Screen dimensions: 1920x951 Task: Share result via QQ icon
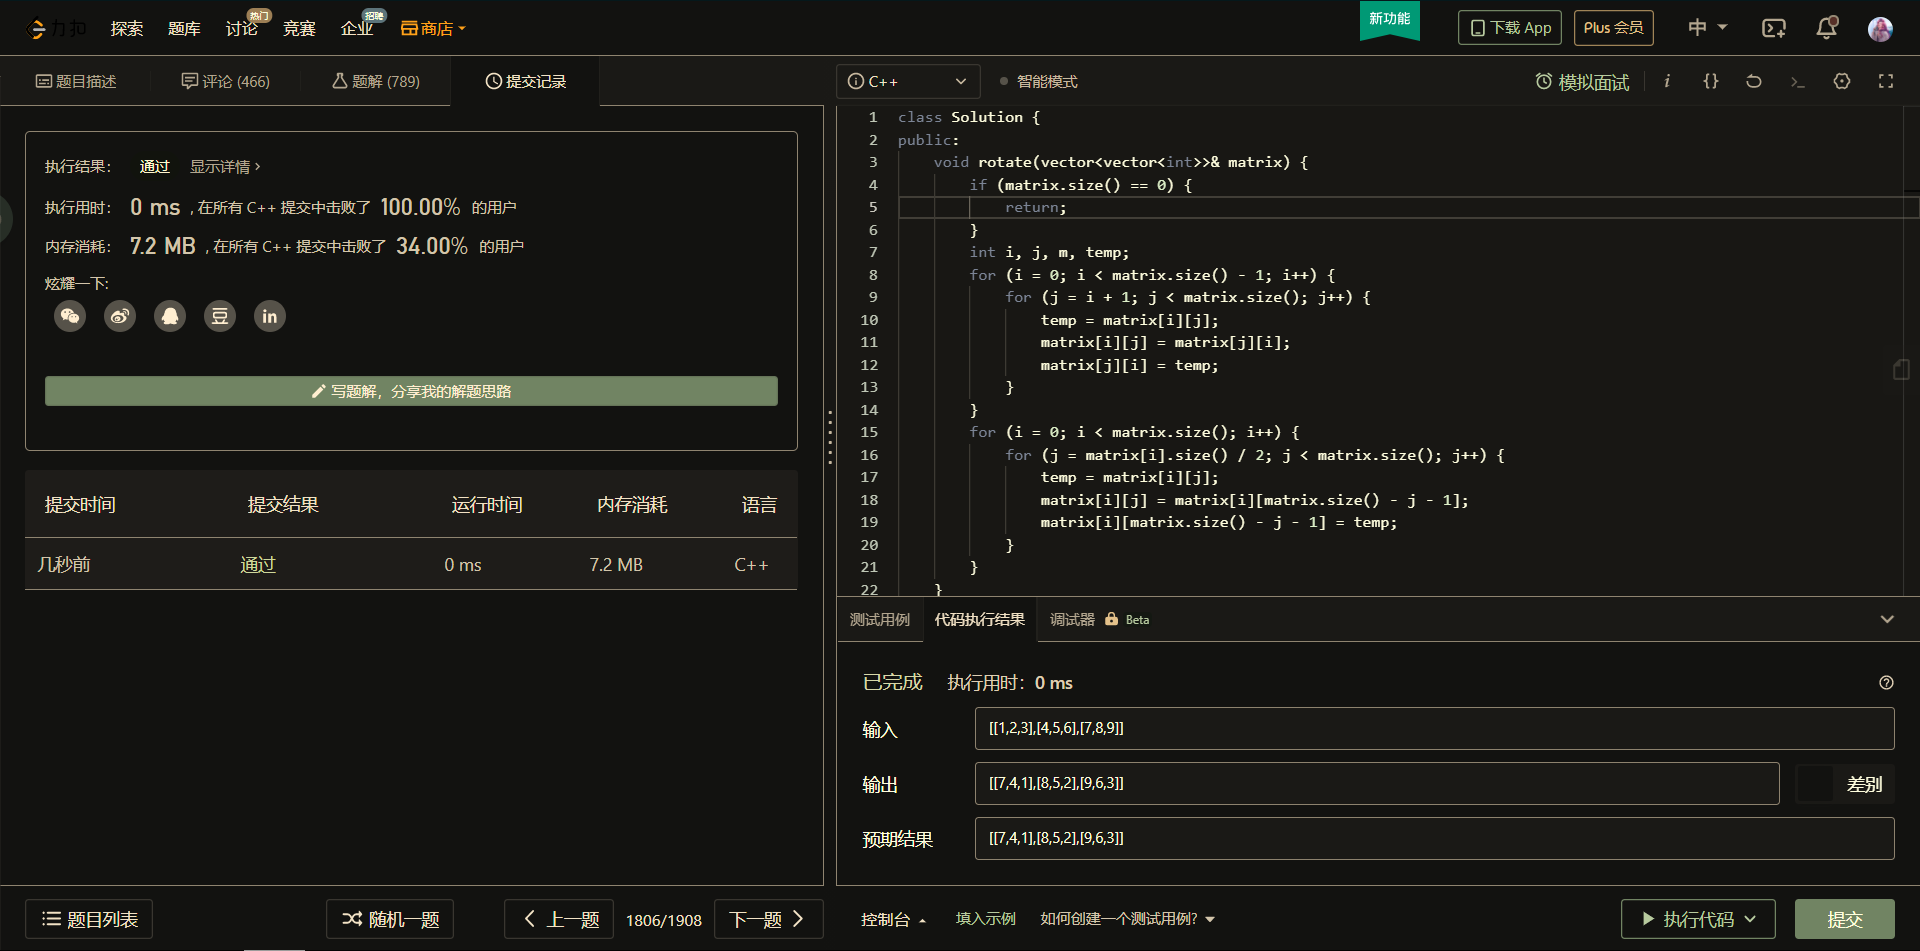170,317
